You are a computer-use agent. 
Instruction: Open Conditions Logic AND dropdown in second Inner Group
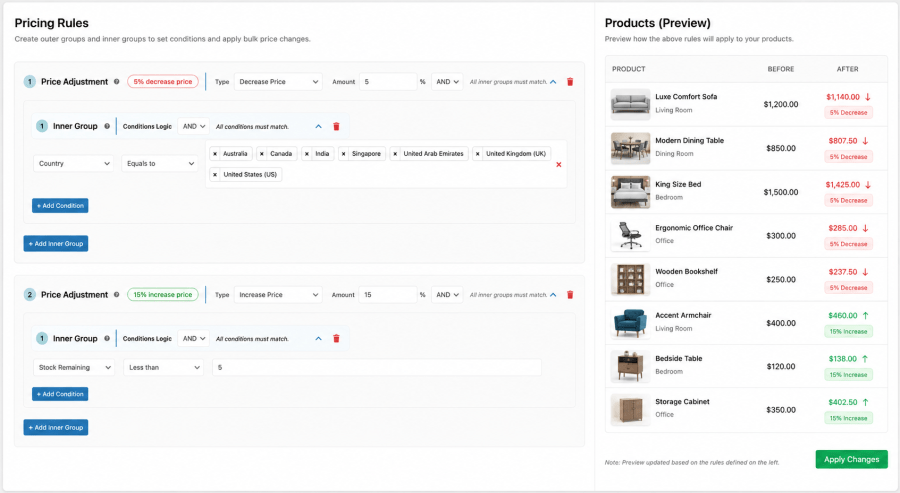(193, 339)
